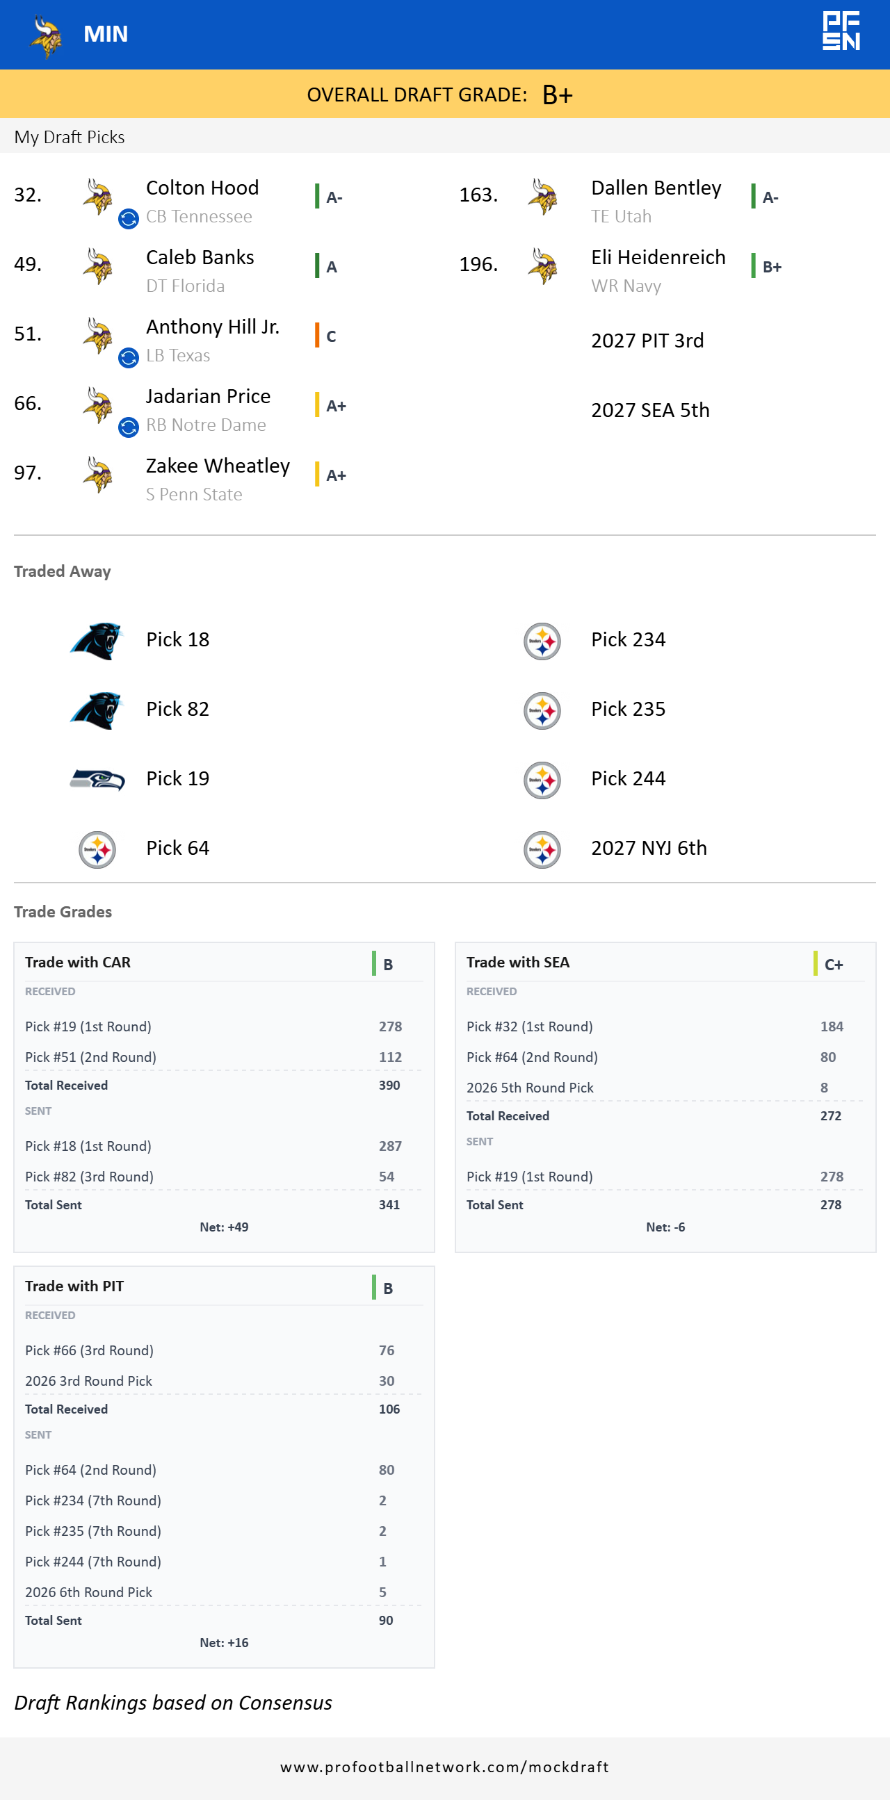Click the Steelers logo next to Pick 234
This screenshot has height=1800, width=890.
(542, 641)
